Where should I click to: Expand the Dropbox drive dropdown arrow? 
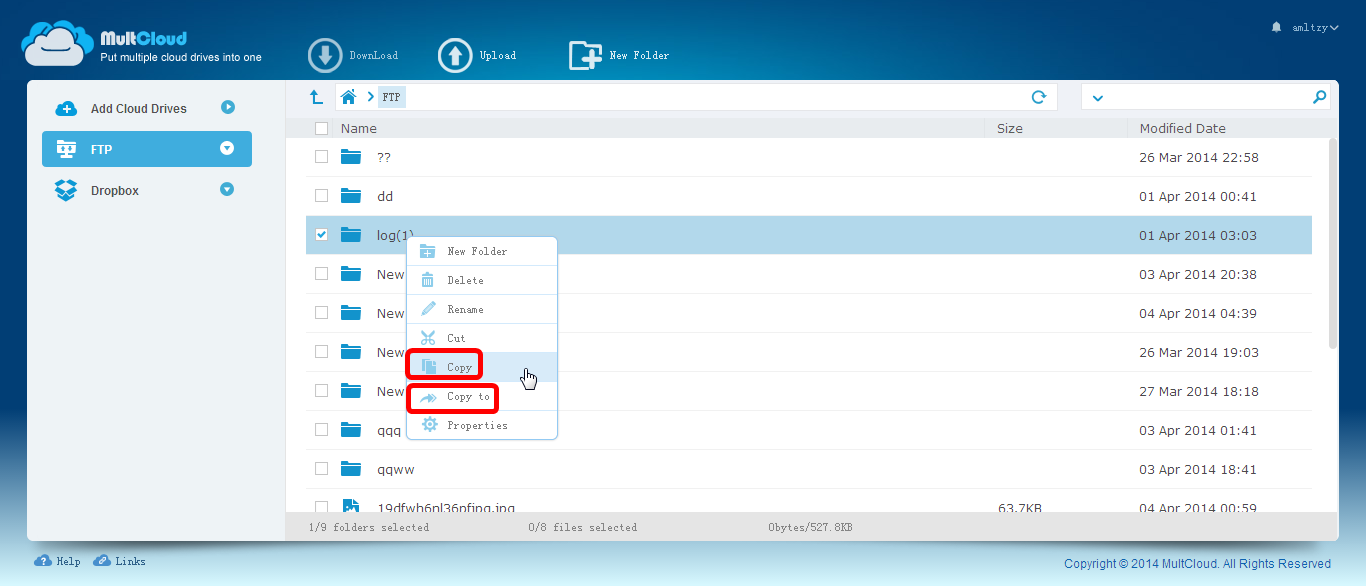[227, 189]
